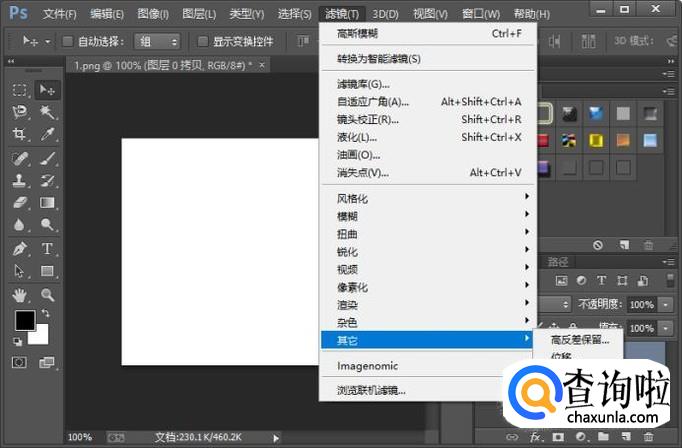Open the 文件(F) menu

(60, 14)
